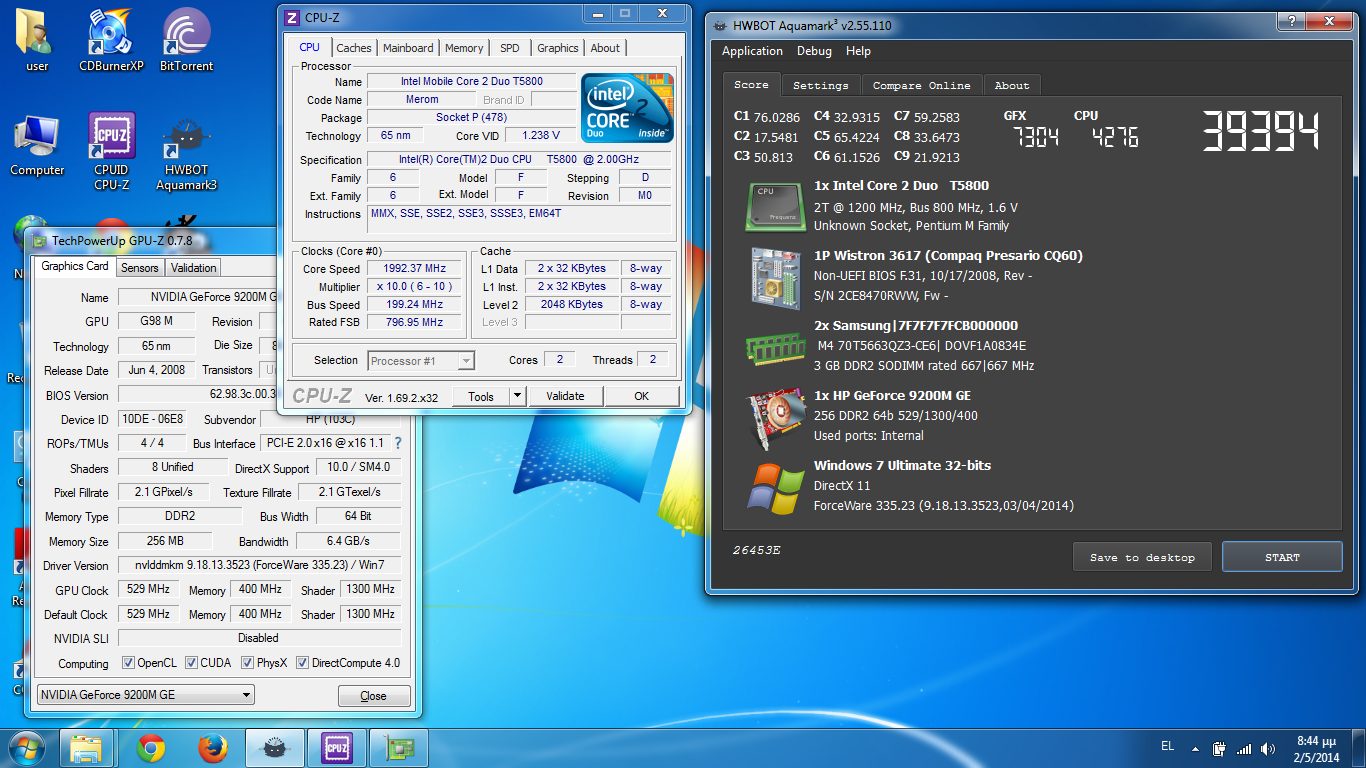Click the Validate button in CPU-Z
The image size is (1366, 768).
coord(565,396)
